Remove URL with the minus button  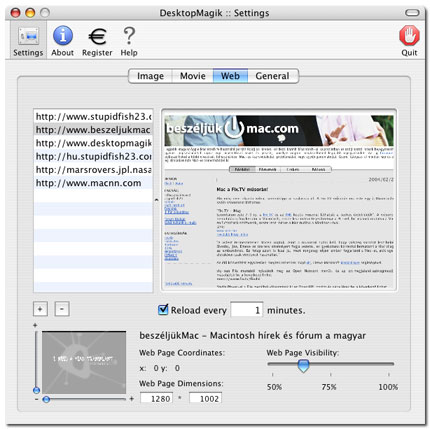click(x=62, y=309)
